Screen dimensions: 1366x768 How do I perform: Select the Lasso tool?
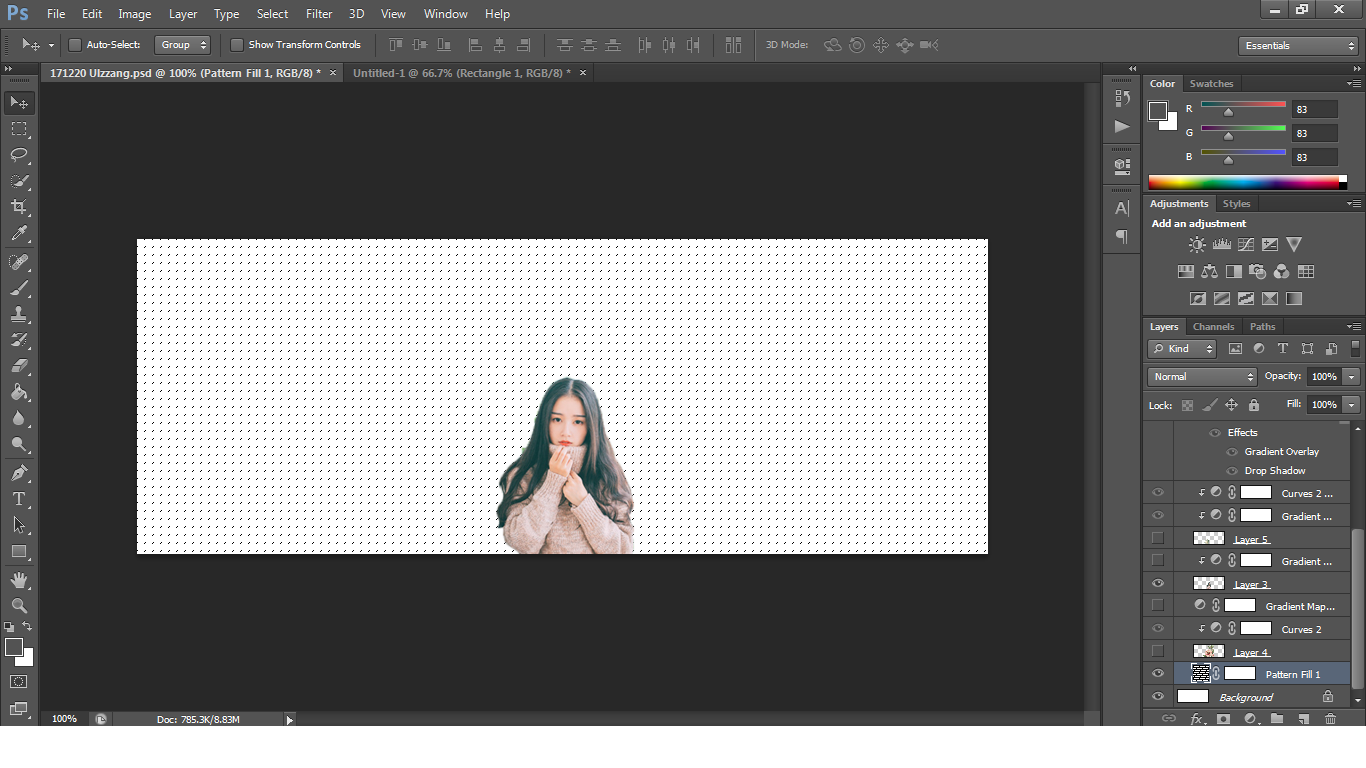(x=19, y=155)
